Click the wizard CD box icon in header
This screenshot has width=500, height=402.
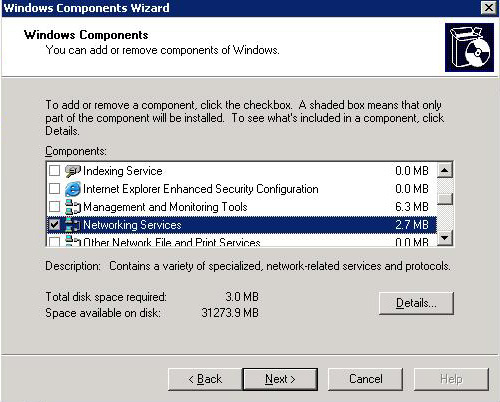[x=469, y=47]
